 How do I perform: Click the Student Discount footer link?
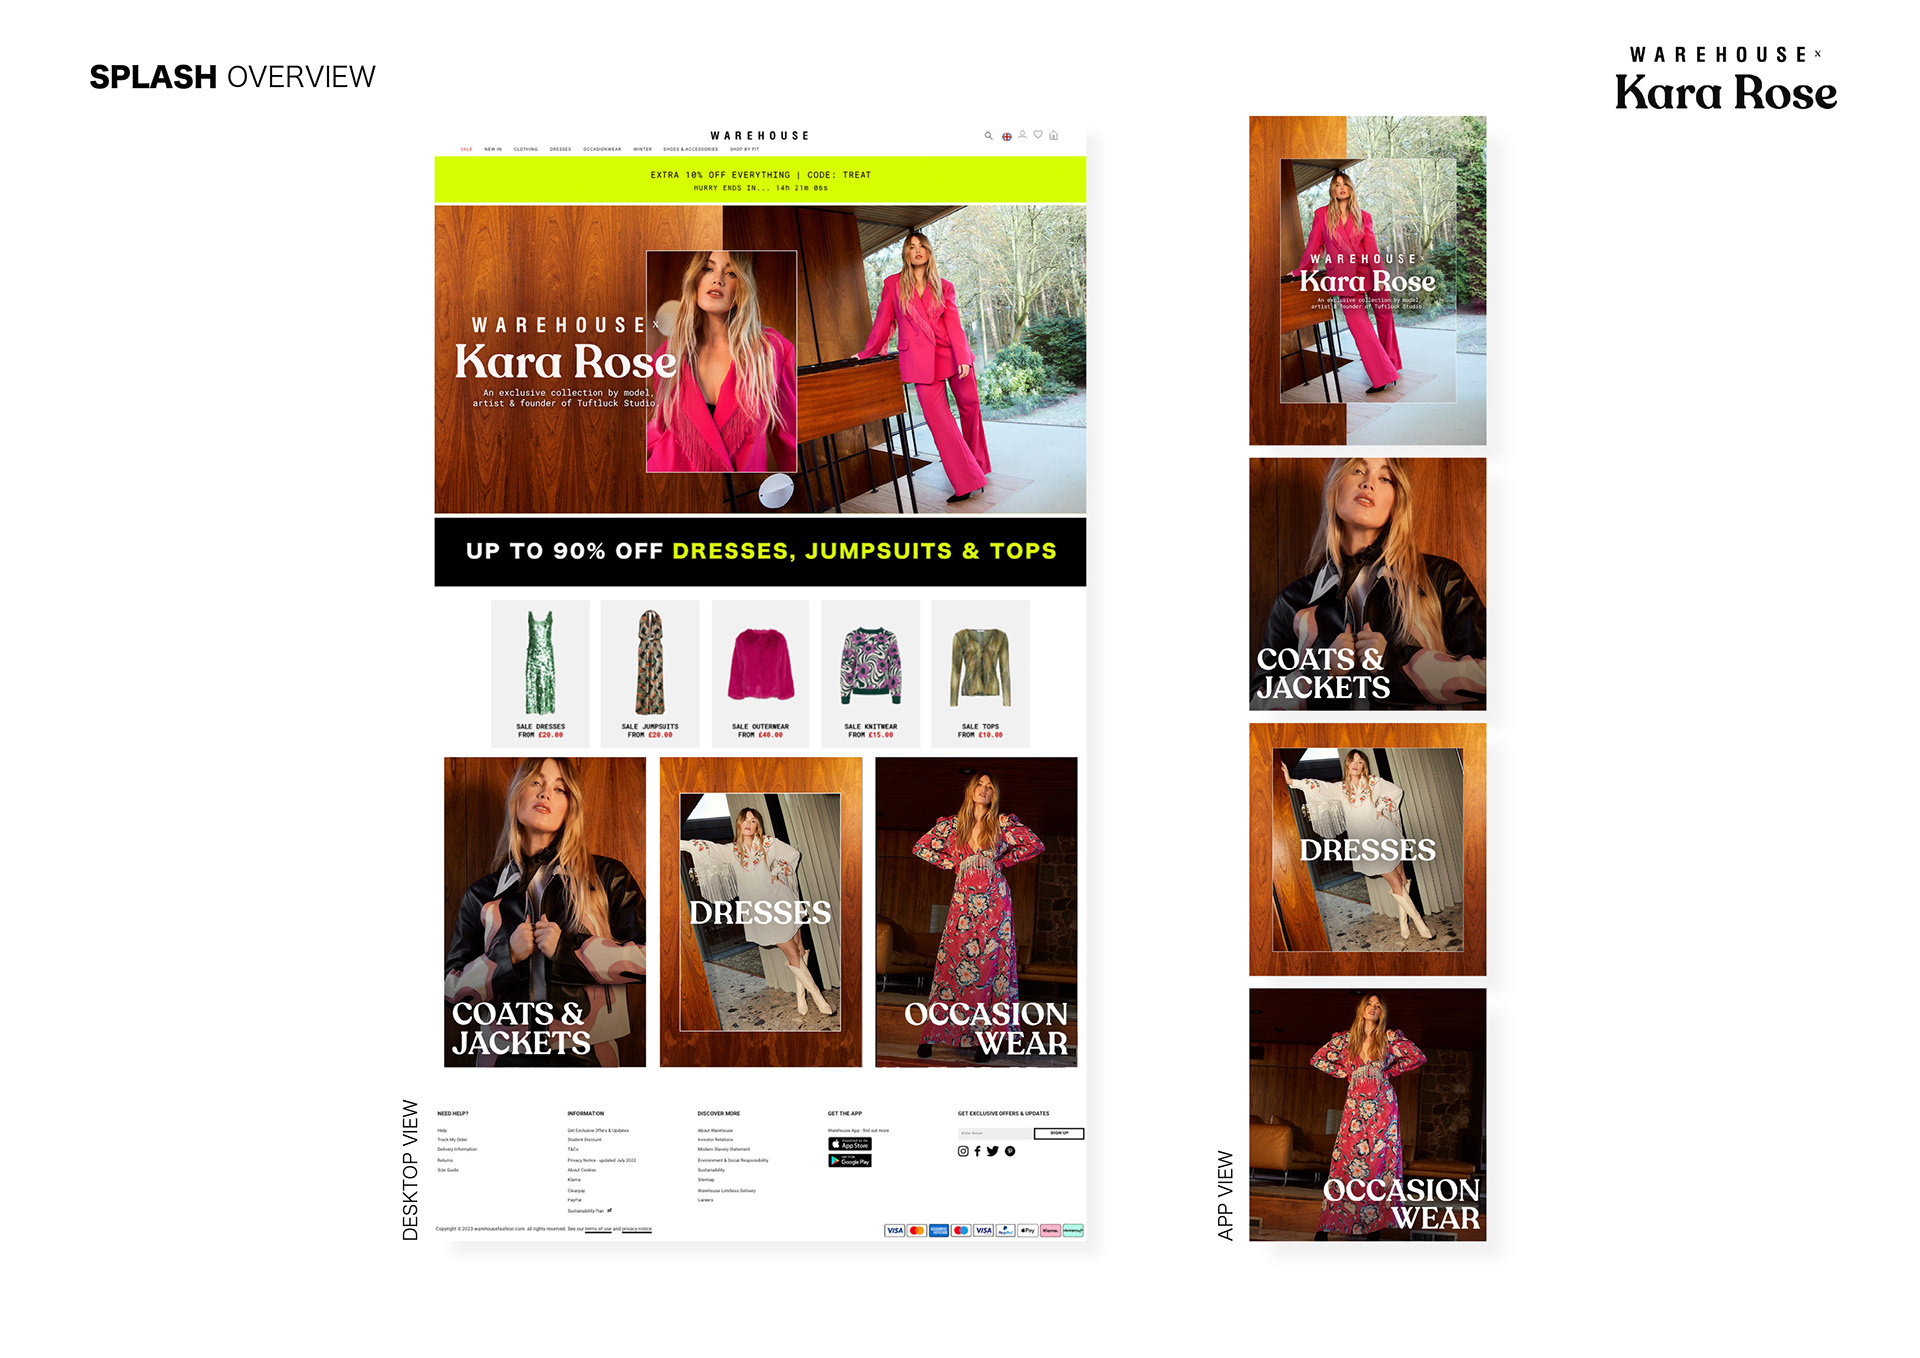[x=585, y=1140]
